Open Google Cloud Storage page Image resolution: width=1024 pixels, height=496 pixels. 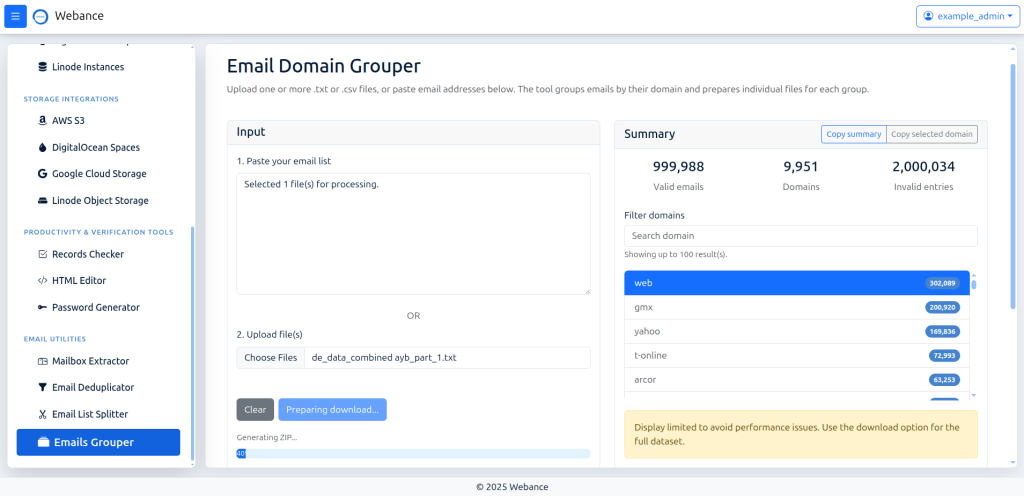98,174
